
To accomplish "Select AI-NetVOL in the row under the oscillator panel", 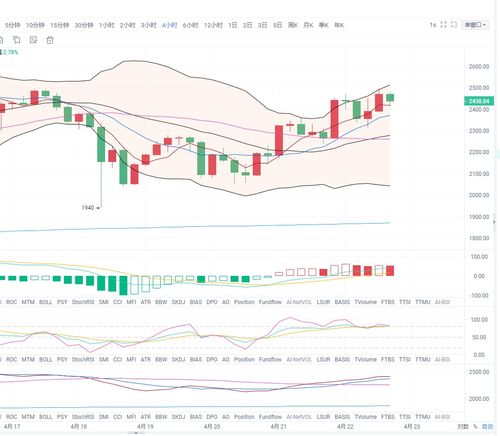I will point(299,359).
